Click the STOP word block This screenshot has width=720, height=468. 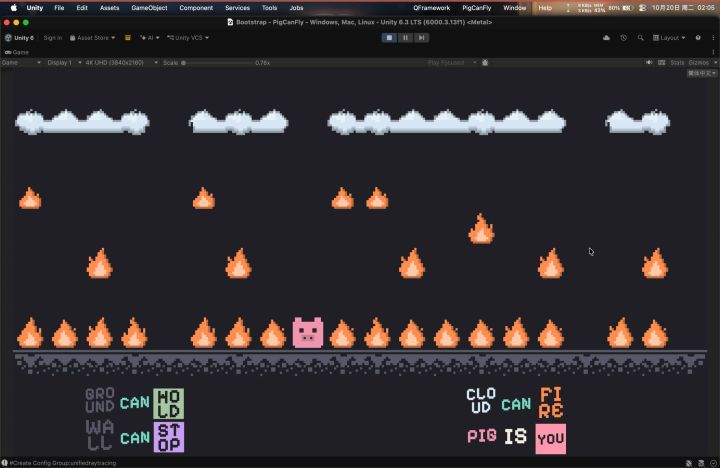tap(169, 437)
